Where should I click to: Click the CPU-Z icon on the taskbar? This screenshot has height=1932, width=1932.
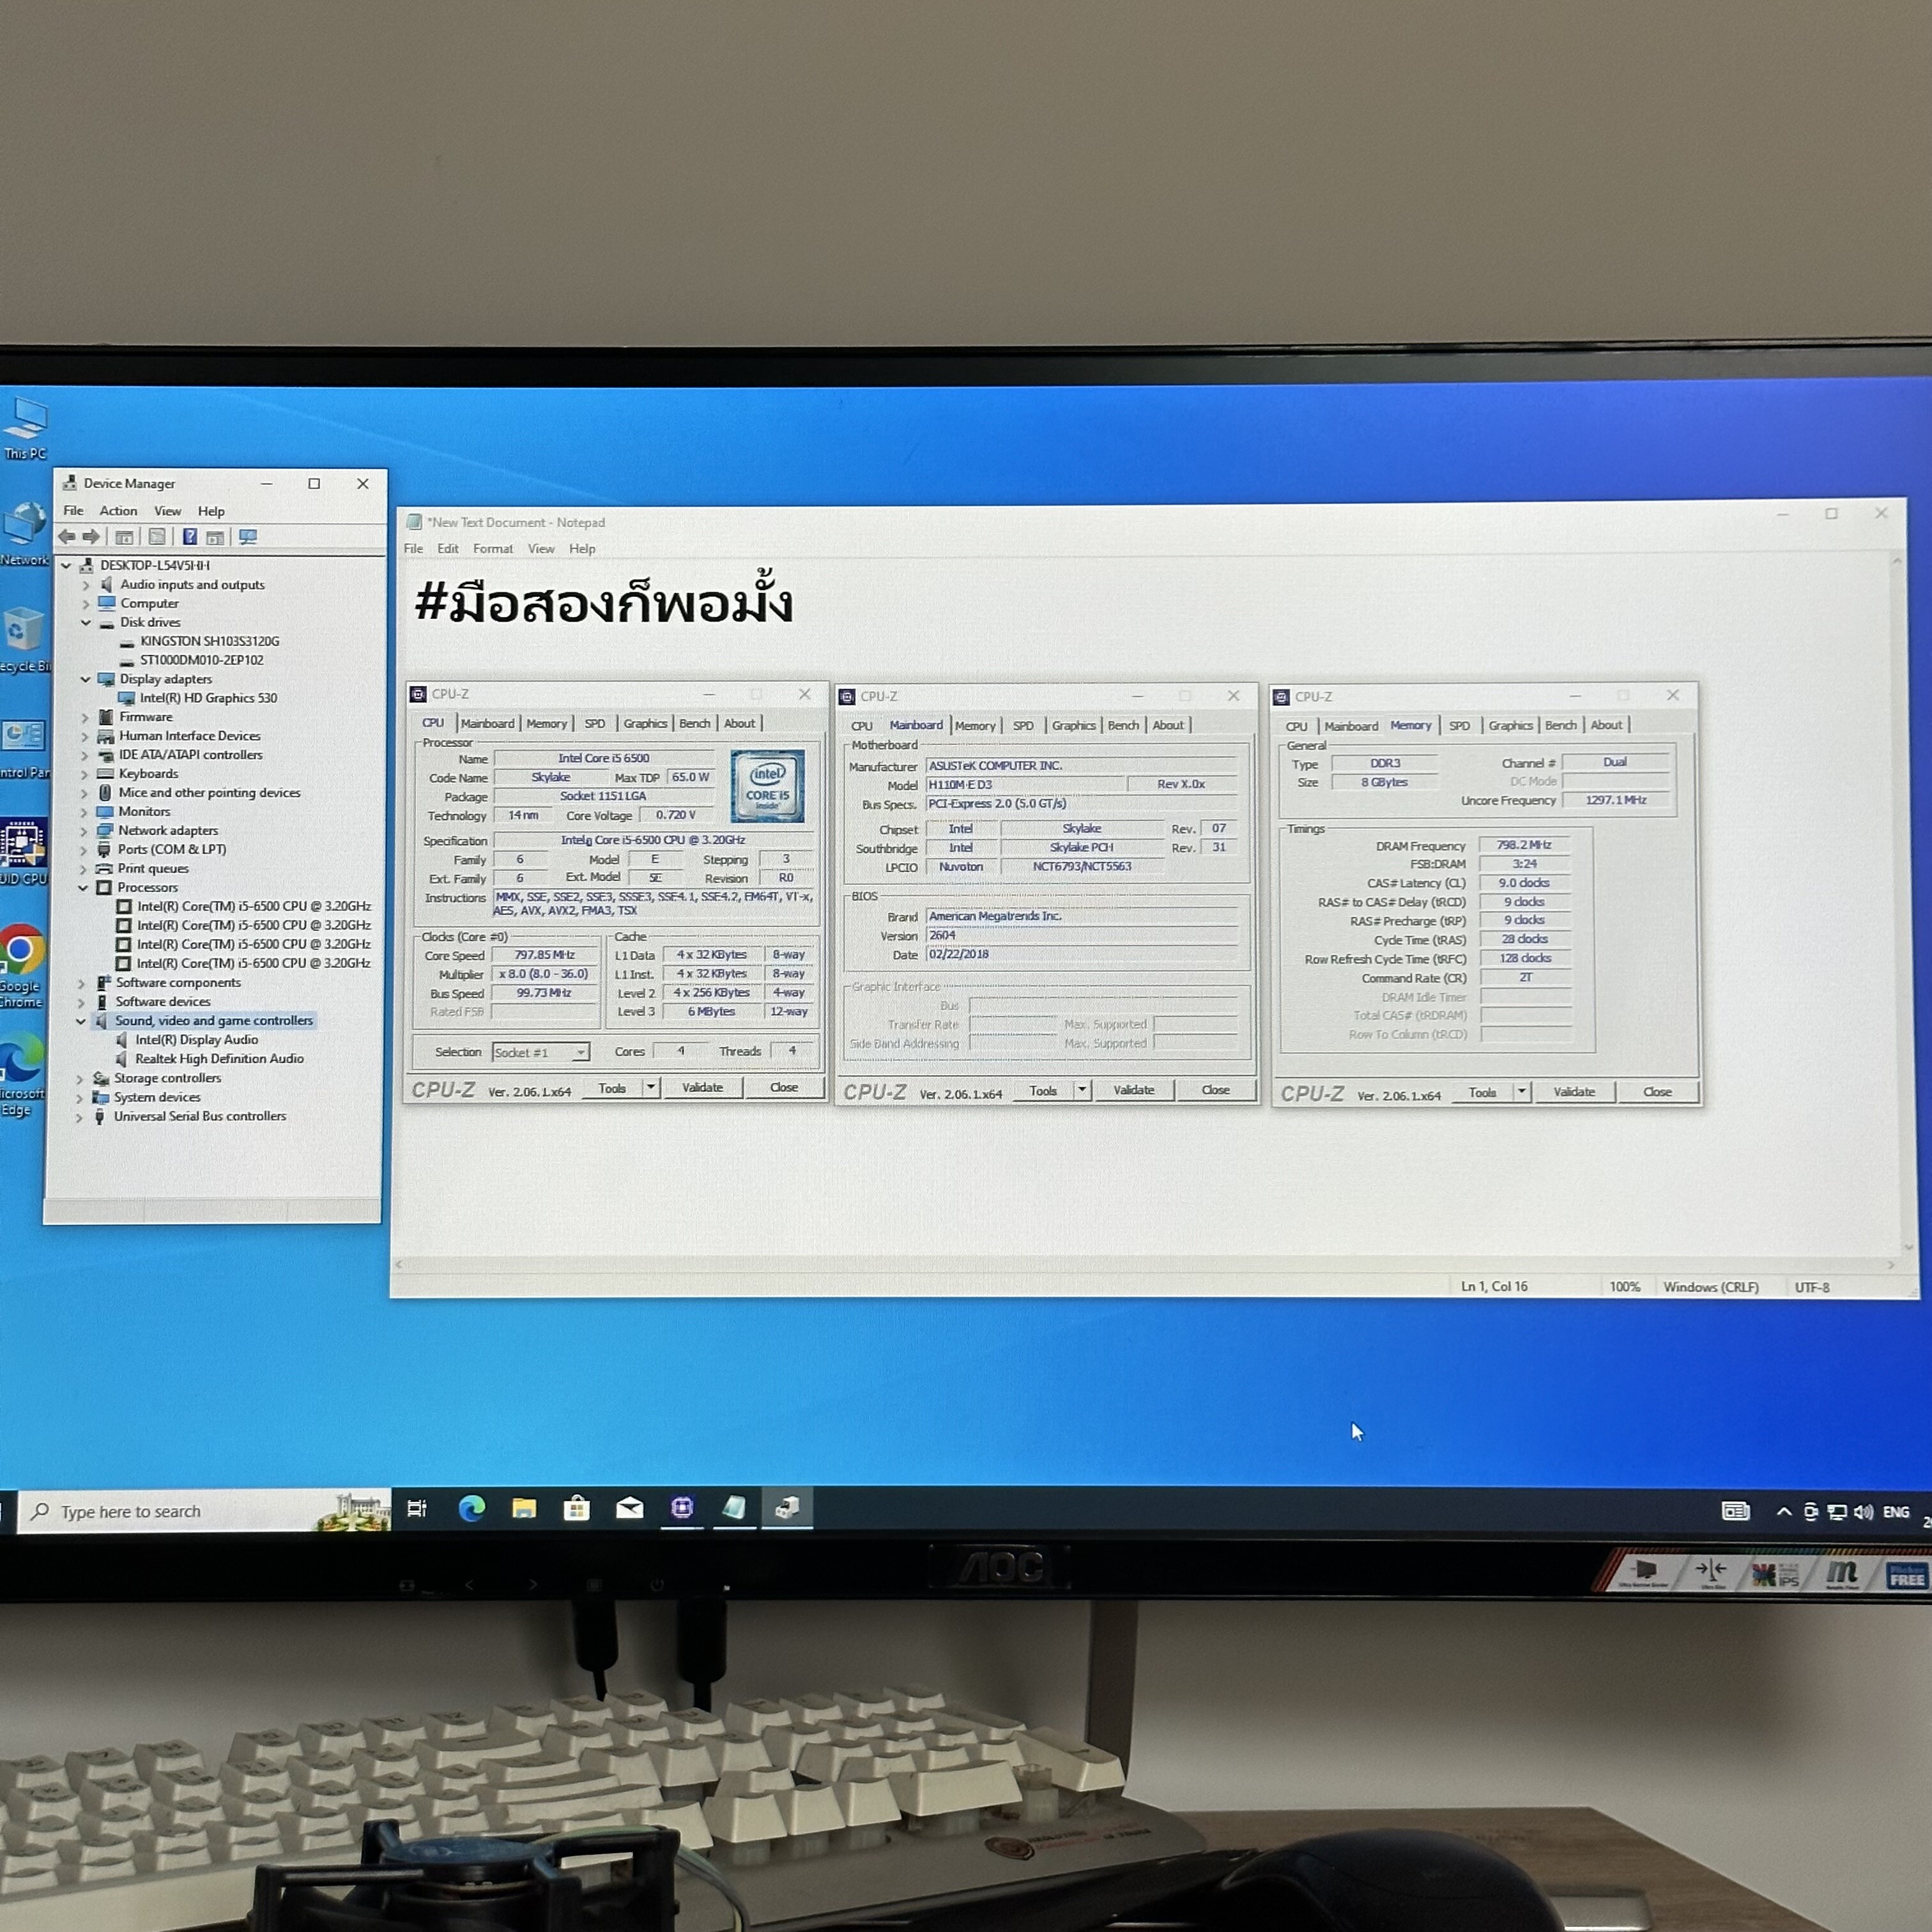coord(682,1508)
